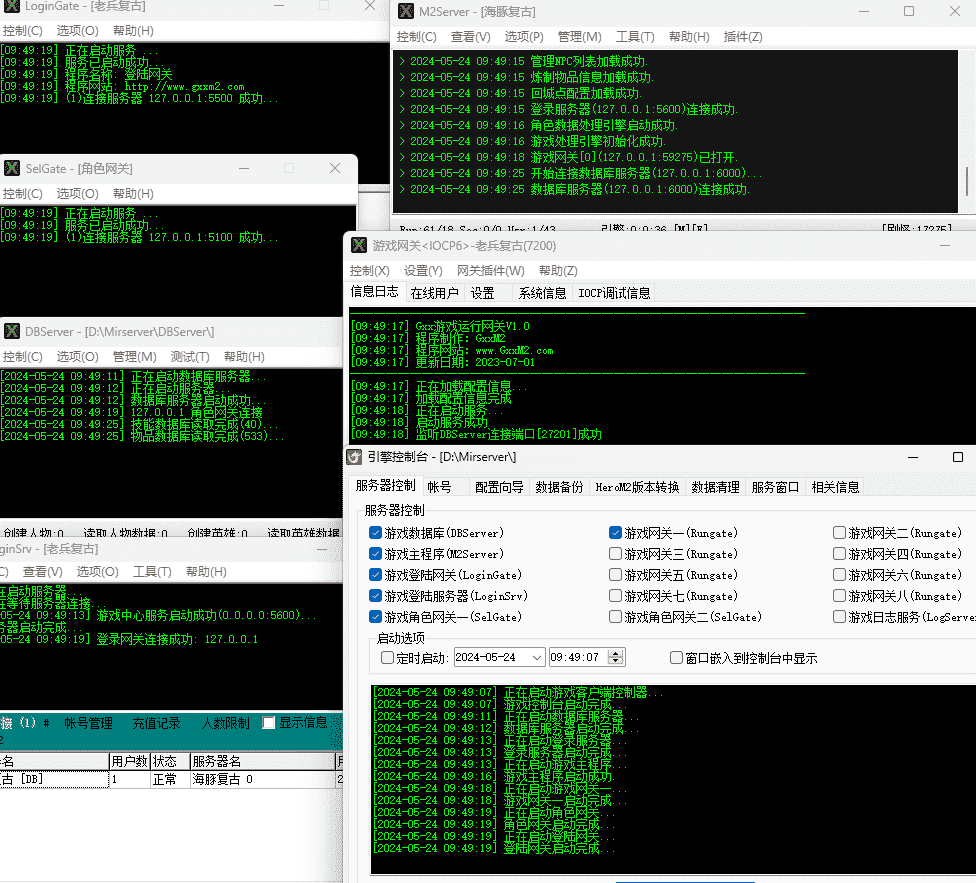
Task: Toggle the 游戏网关一(Rungate) checkbox
Action: (x=615, y=533)
